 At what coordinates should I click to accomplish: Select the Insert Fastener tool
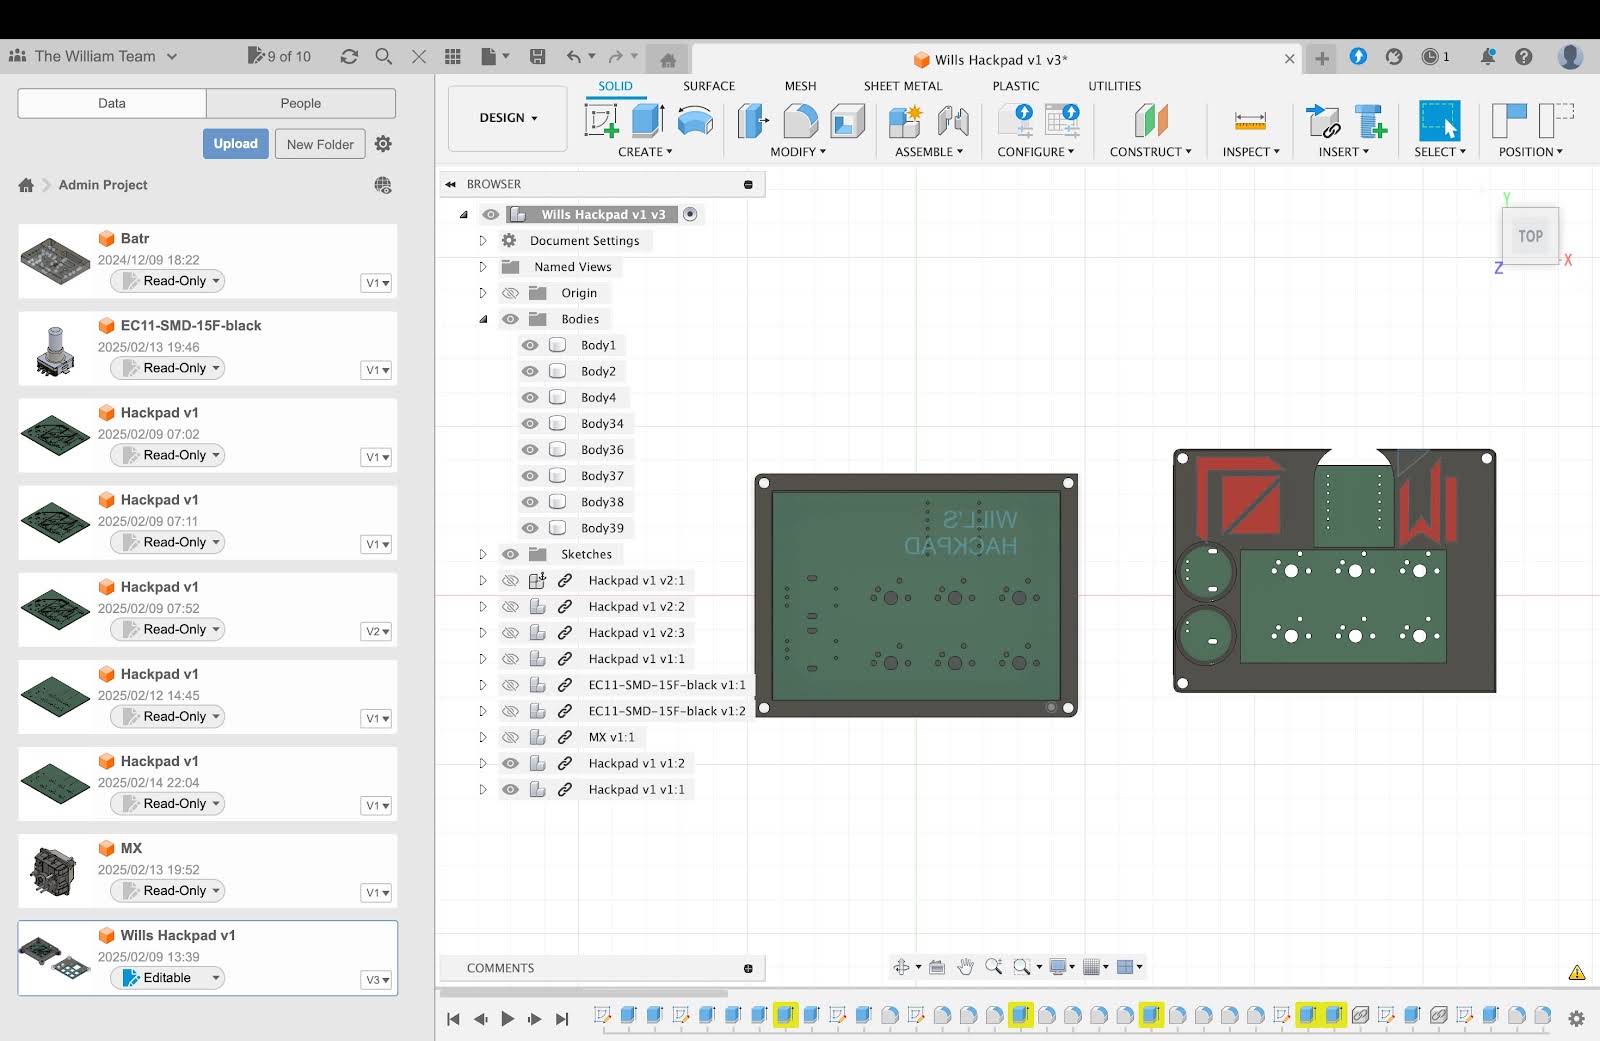pyautogui.click(x=1371, y=121)
